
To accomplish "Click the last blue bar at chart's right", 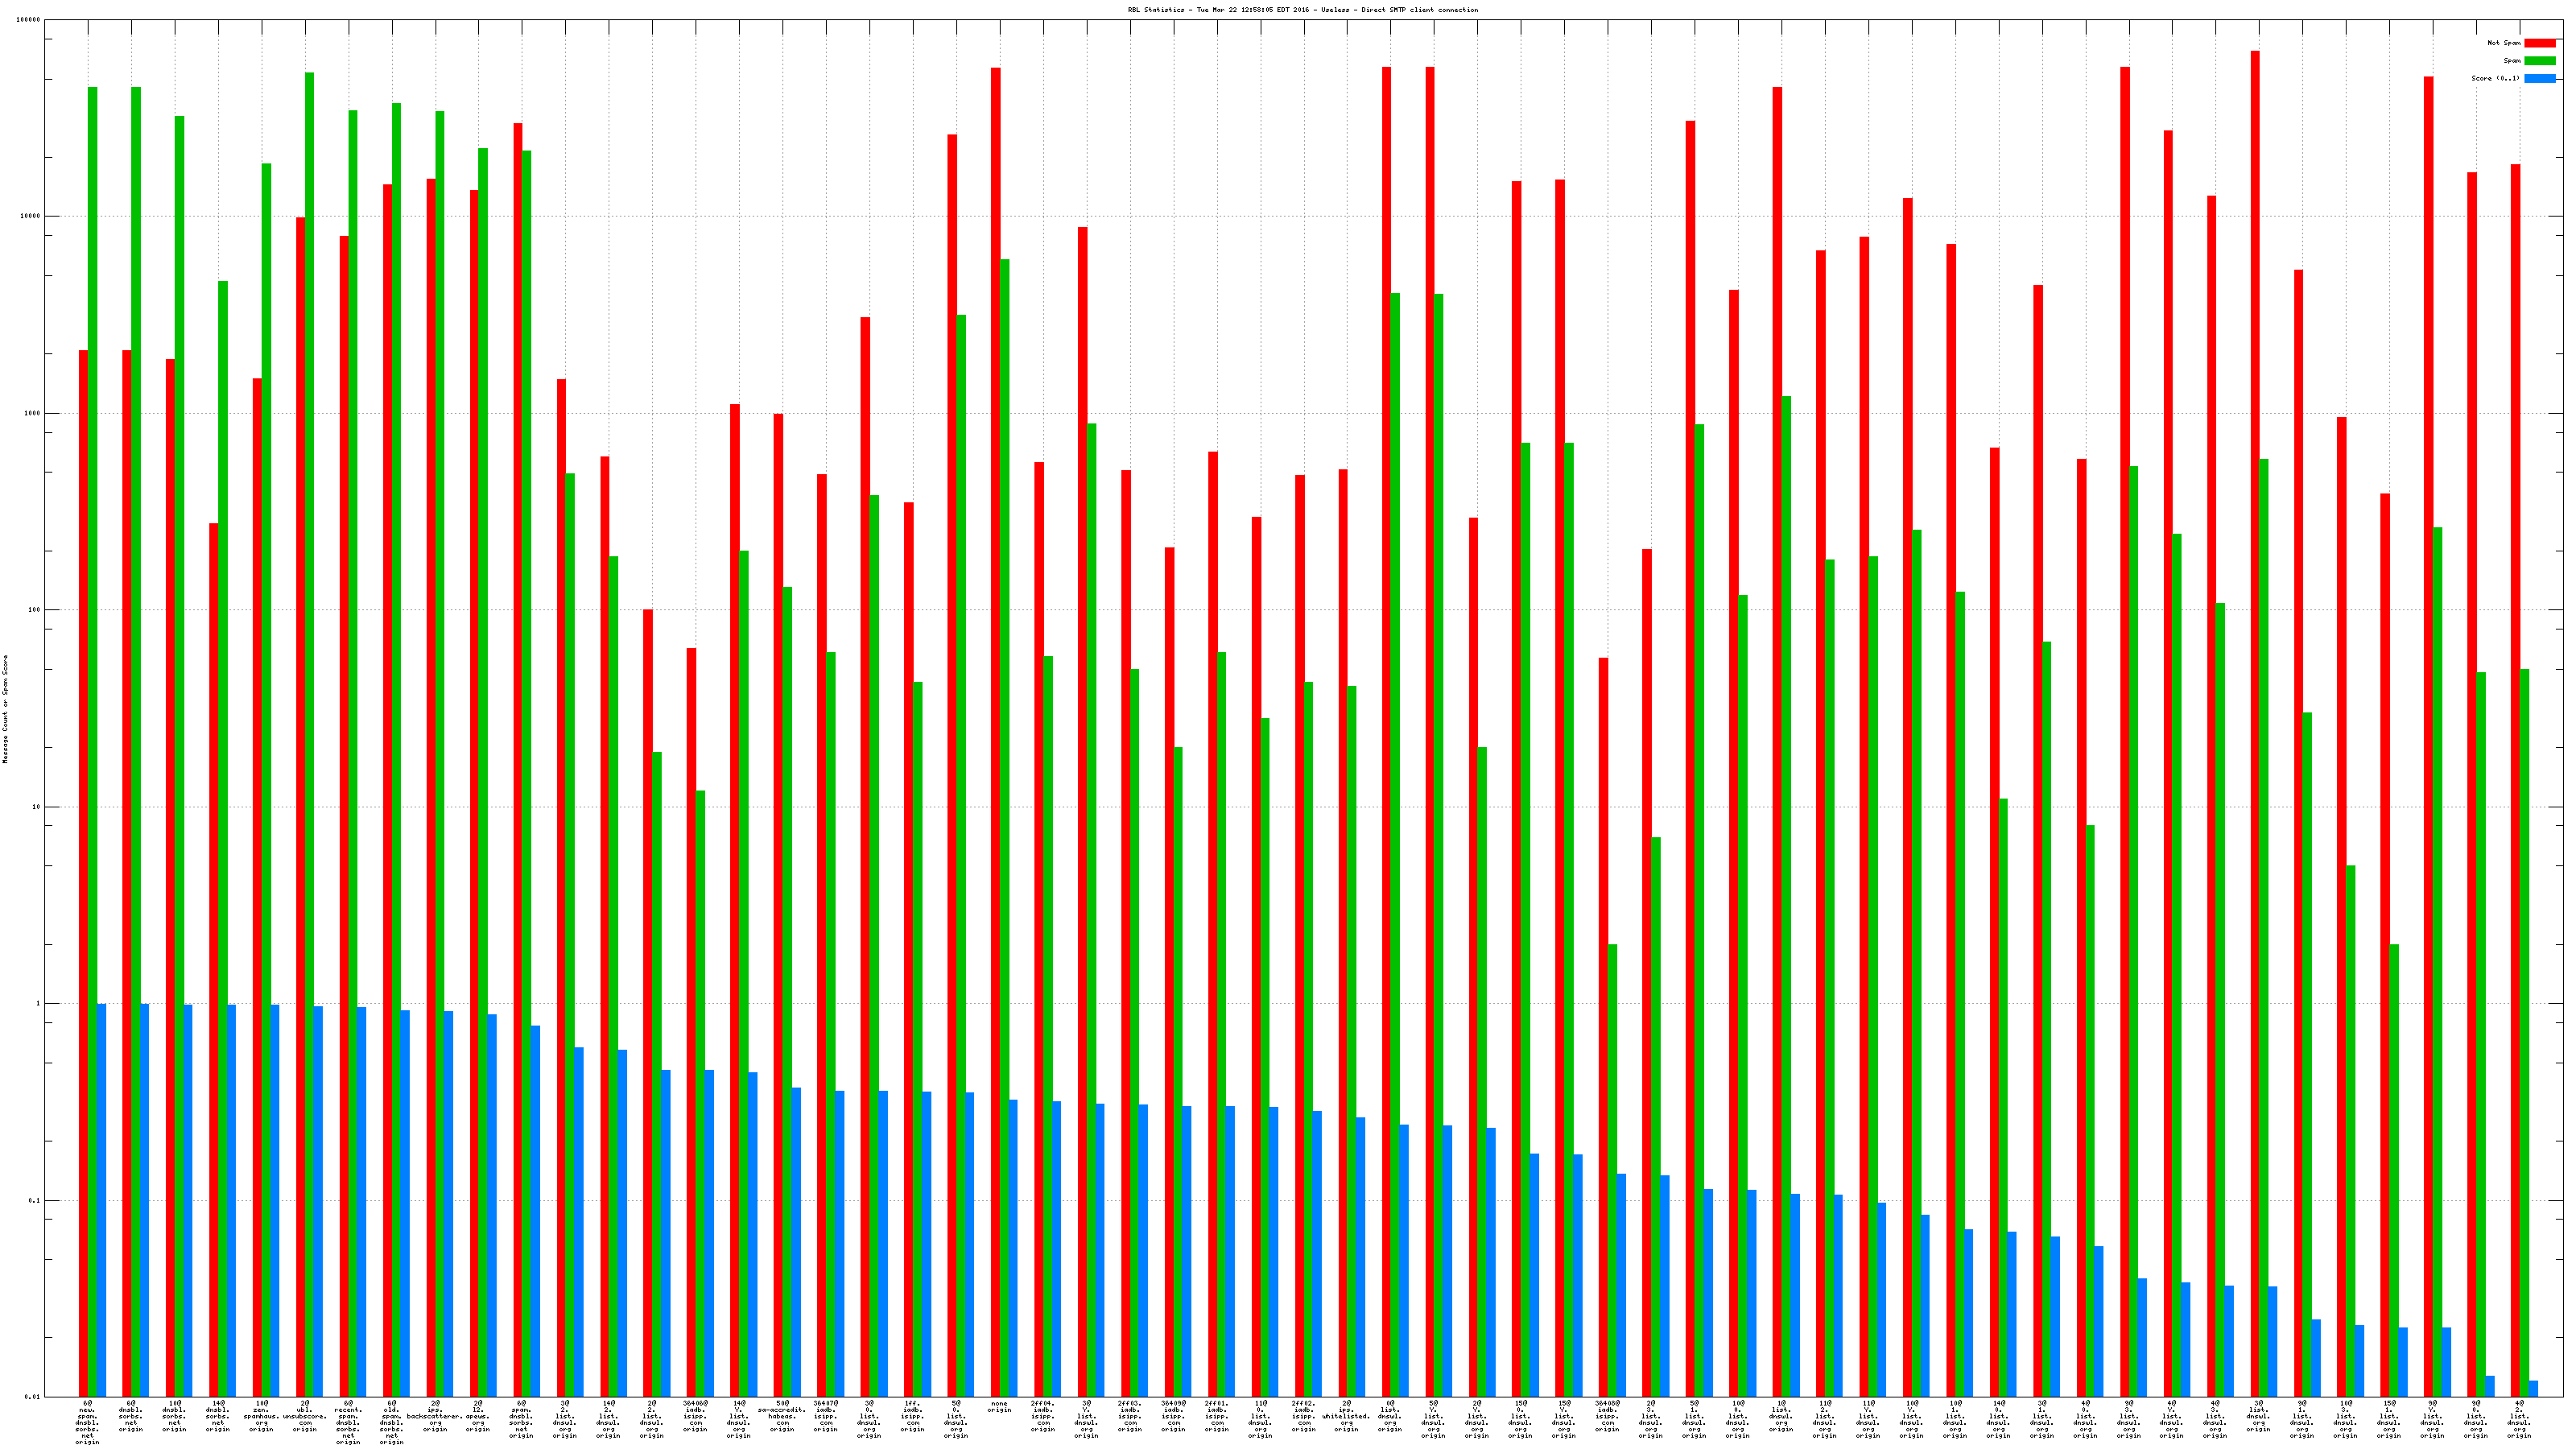I will (x=2533, y=1388).
